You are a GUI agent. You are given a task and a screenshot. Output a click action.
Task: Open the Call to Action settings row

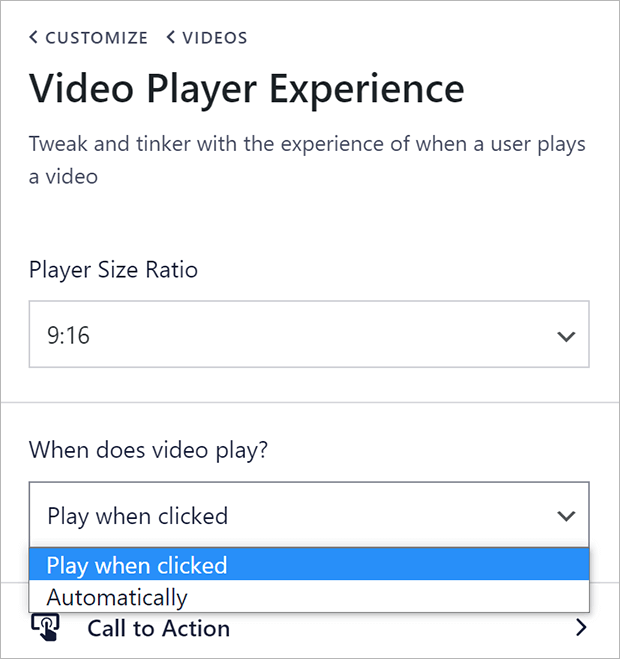pyautogui.click(x=309, y=628)
